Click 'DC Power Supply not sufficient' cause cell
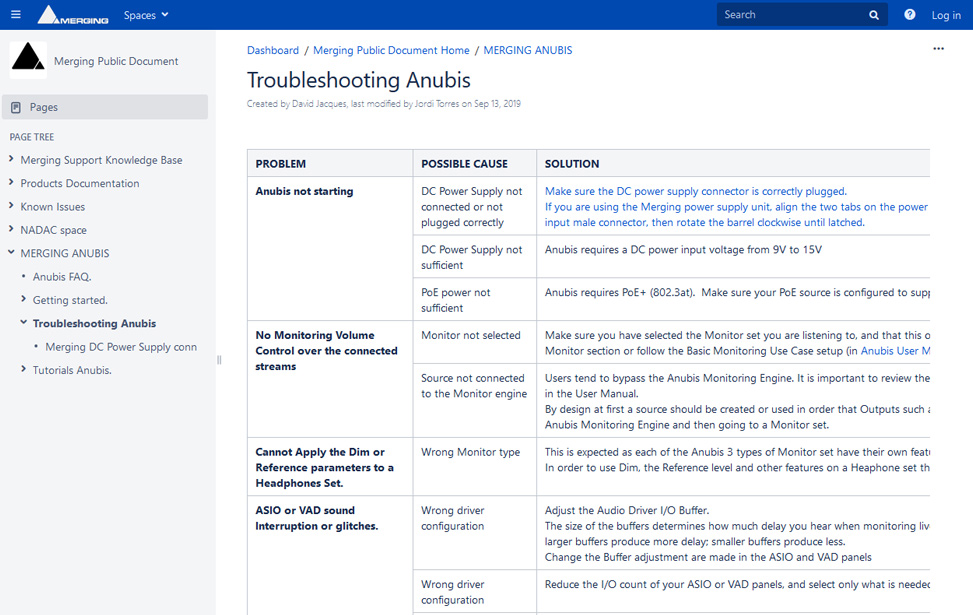 [x=475, y=256]
